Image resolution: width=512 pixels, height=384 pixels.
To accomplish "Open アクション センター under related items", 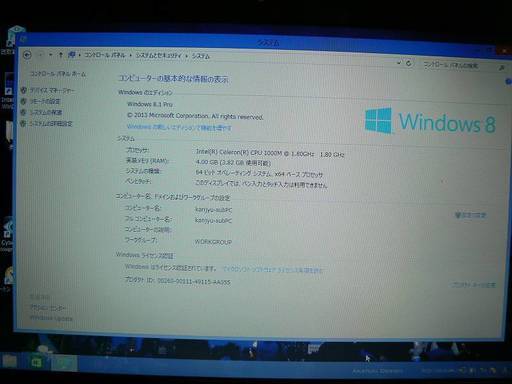I will [48, 308].
